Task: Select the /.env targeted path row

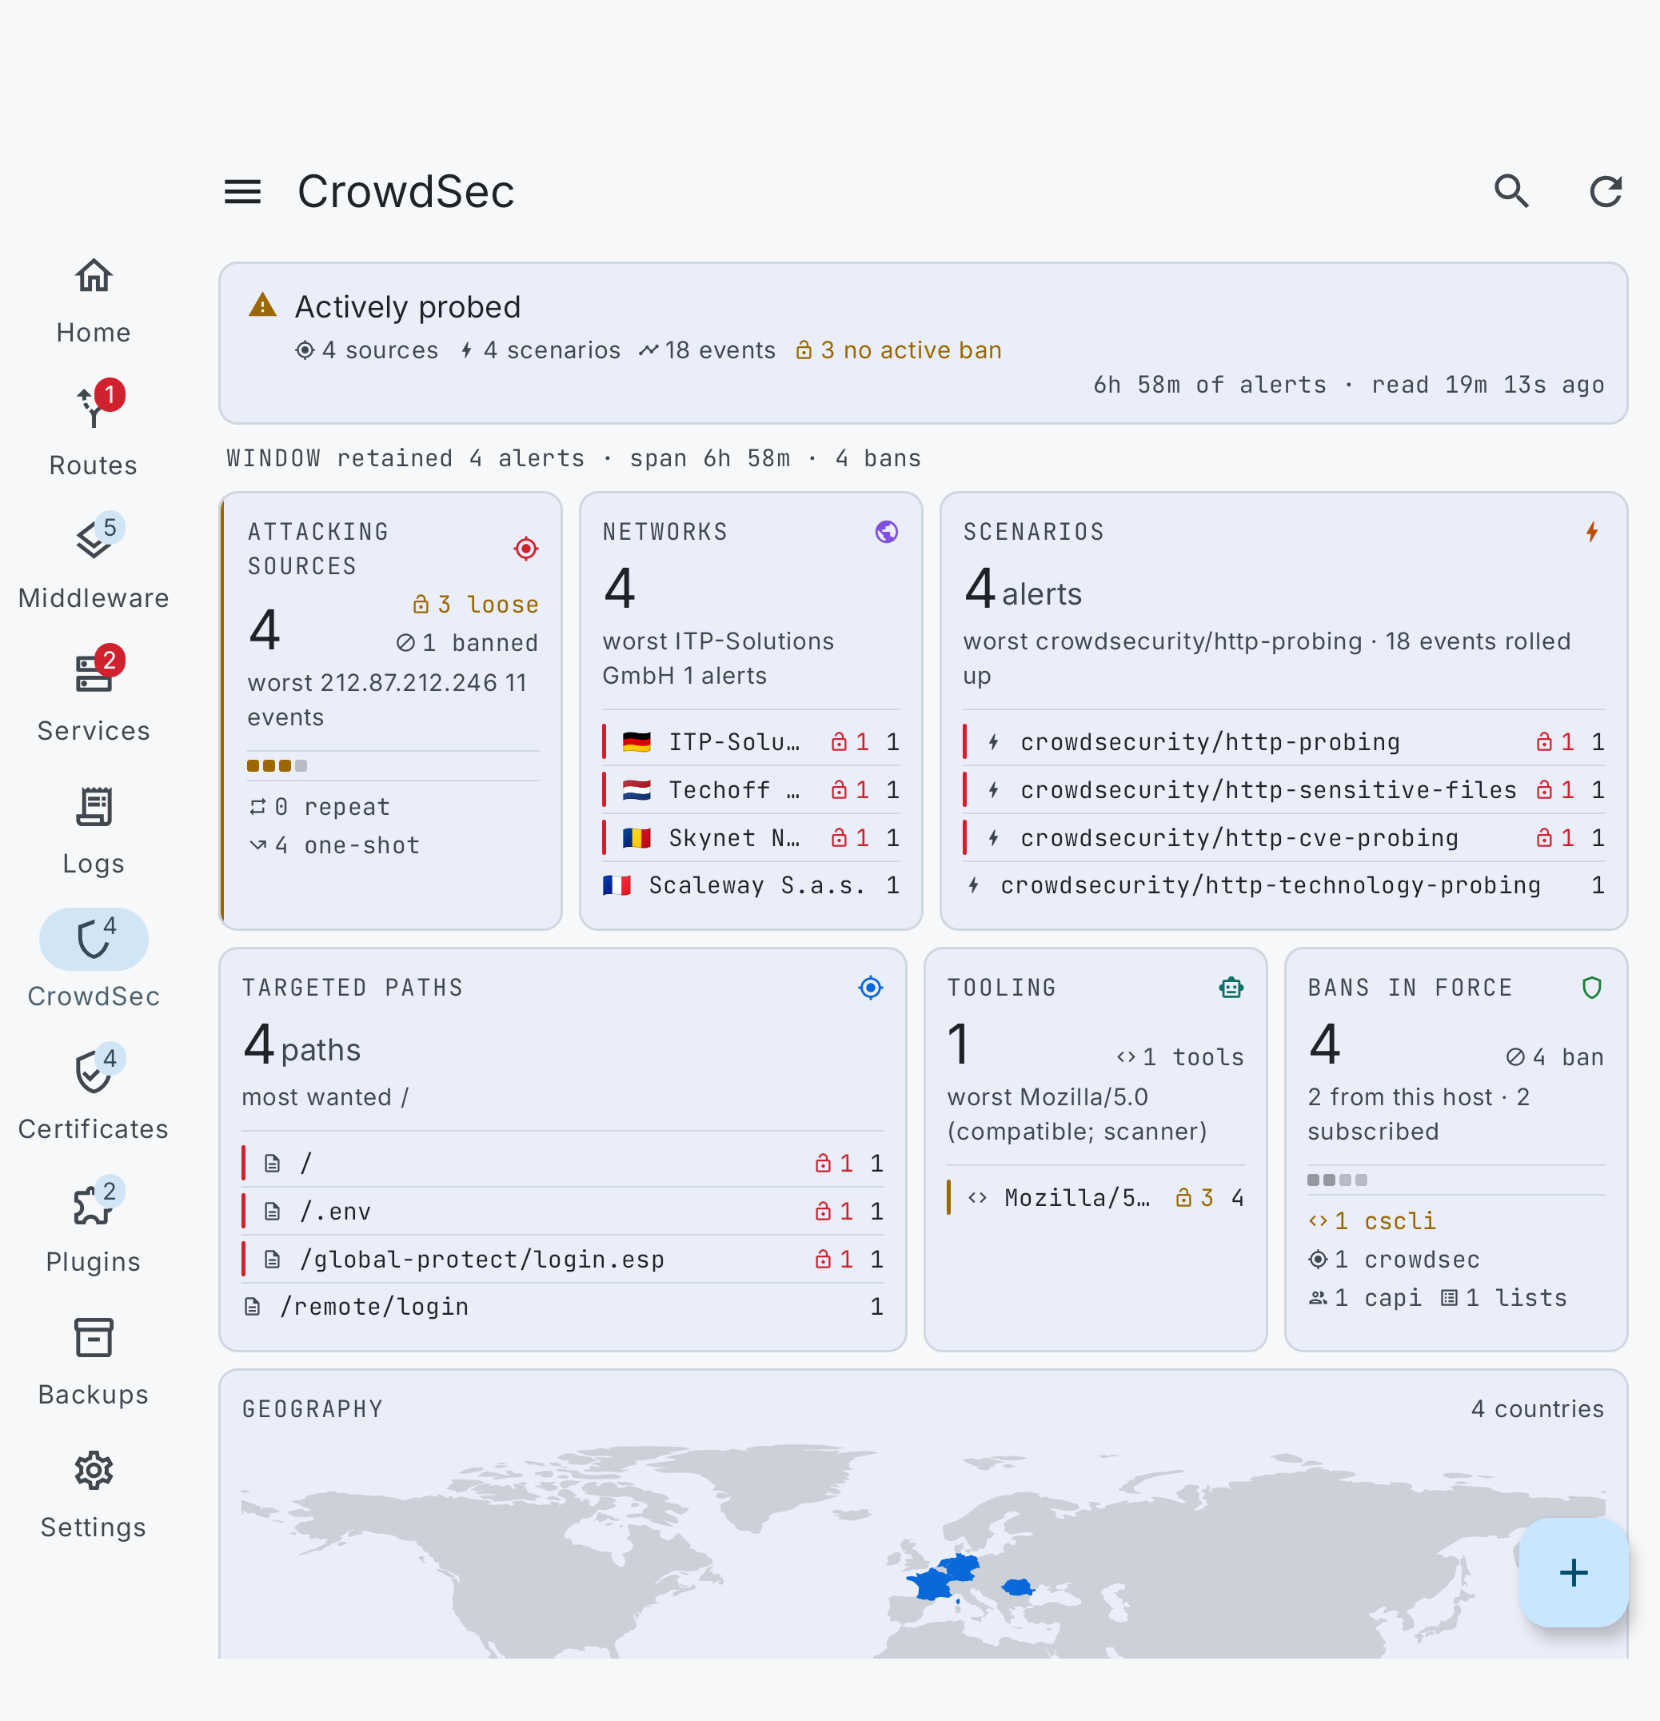Action: (x=563, y=1211)
